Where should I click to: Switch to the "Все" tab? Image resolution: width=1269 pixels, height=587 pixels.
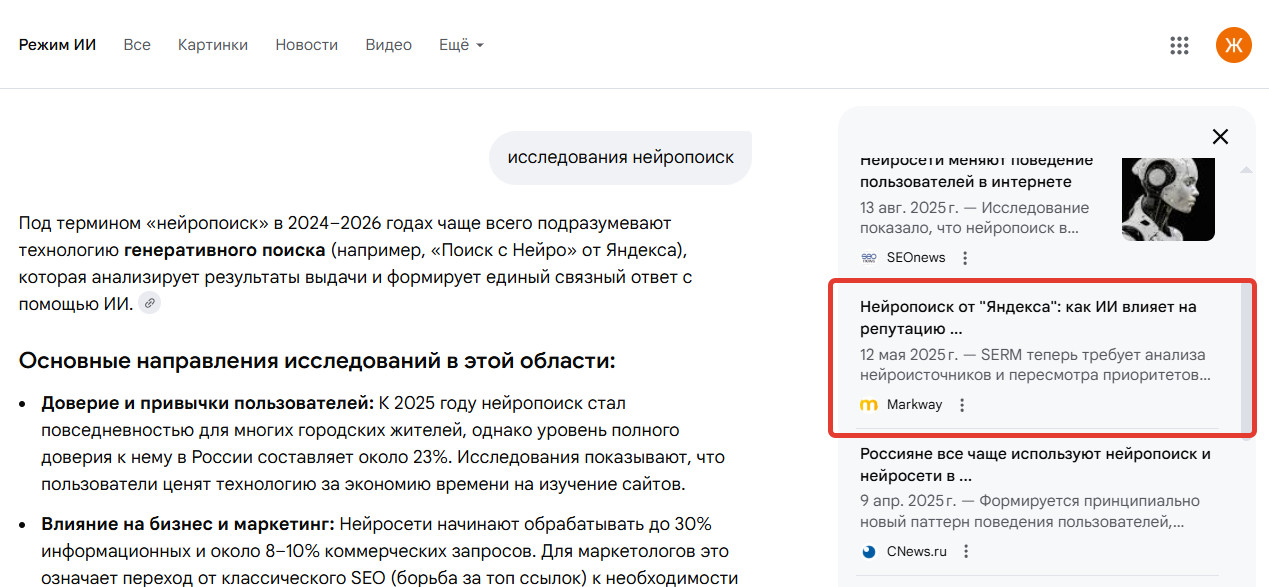137,45
